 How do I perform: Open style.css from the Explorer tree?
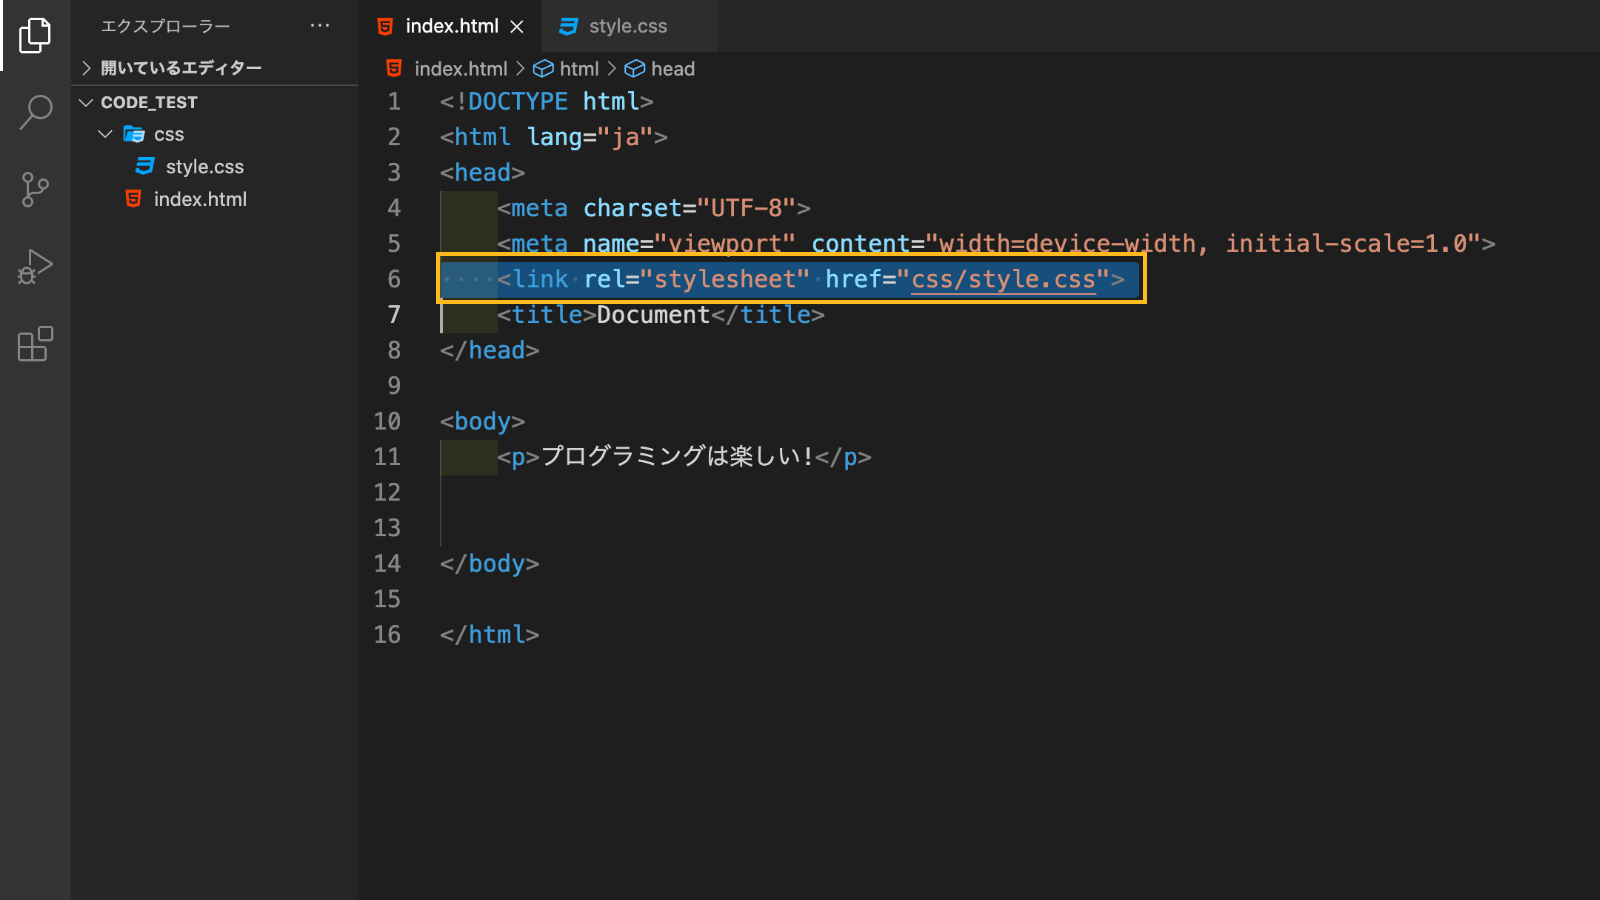point(203,166)
